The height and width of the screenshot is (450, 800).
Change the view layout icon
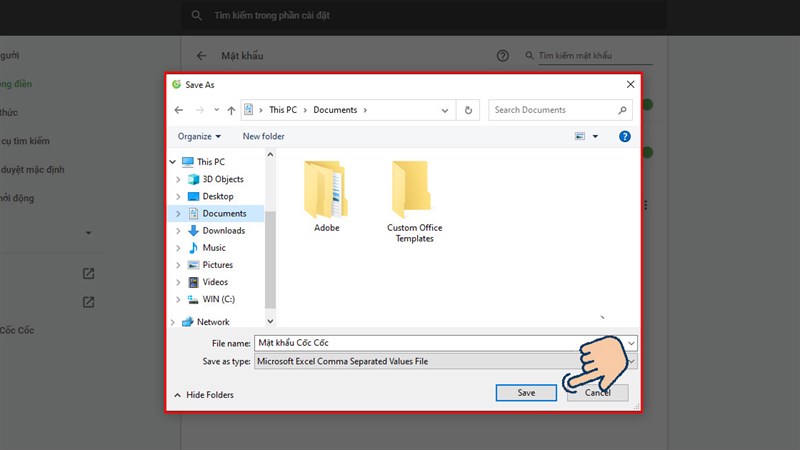click(x=580, y=136)
